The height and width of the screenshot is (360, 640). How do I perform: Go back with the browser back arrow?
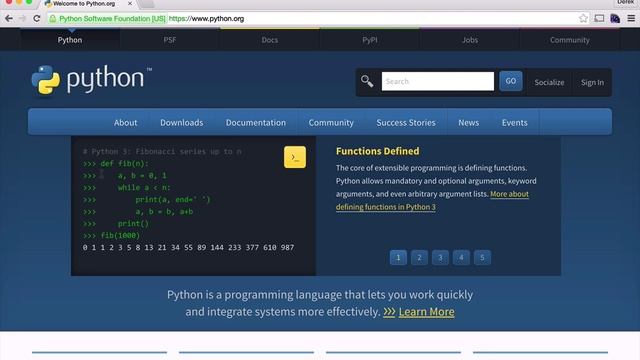pyautogui.click(x=9, y=18)
